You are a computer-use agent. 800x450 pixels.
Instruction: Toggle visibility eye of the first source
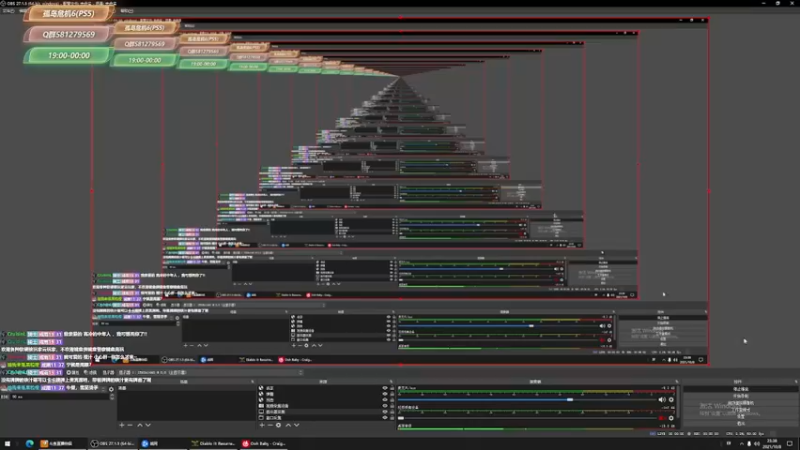385,388
